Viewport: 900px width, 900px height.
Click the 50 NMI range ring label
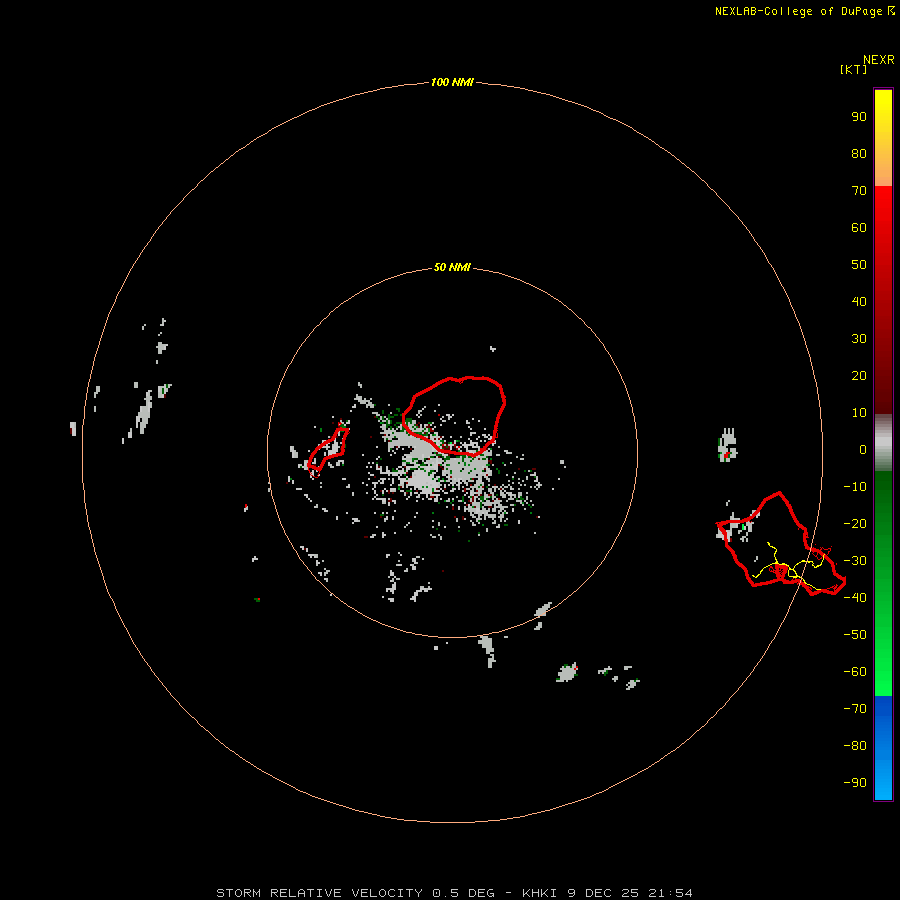452,267
